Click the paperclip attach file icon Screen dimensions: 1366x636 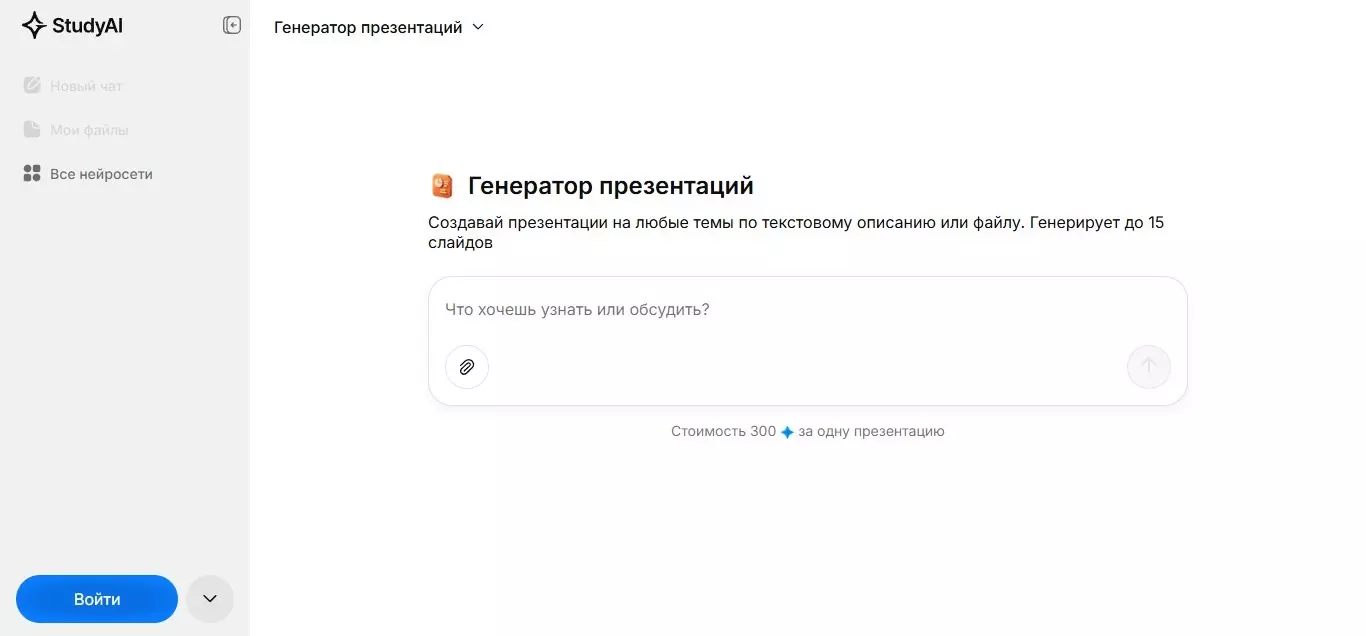pyautogui.click(x=467, y=367)
